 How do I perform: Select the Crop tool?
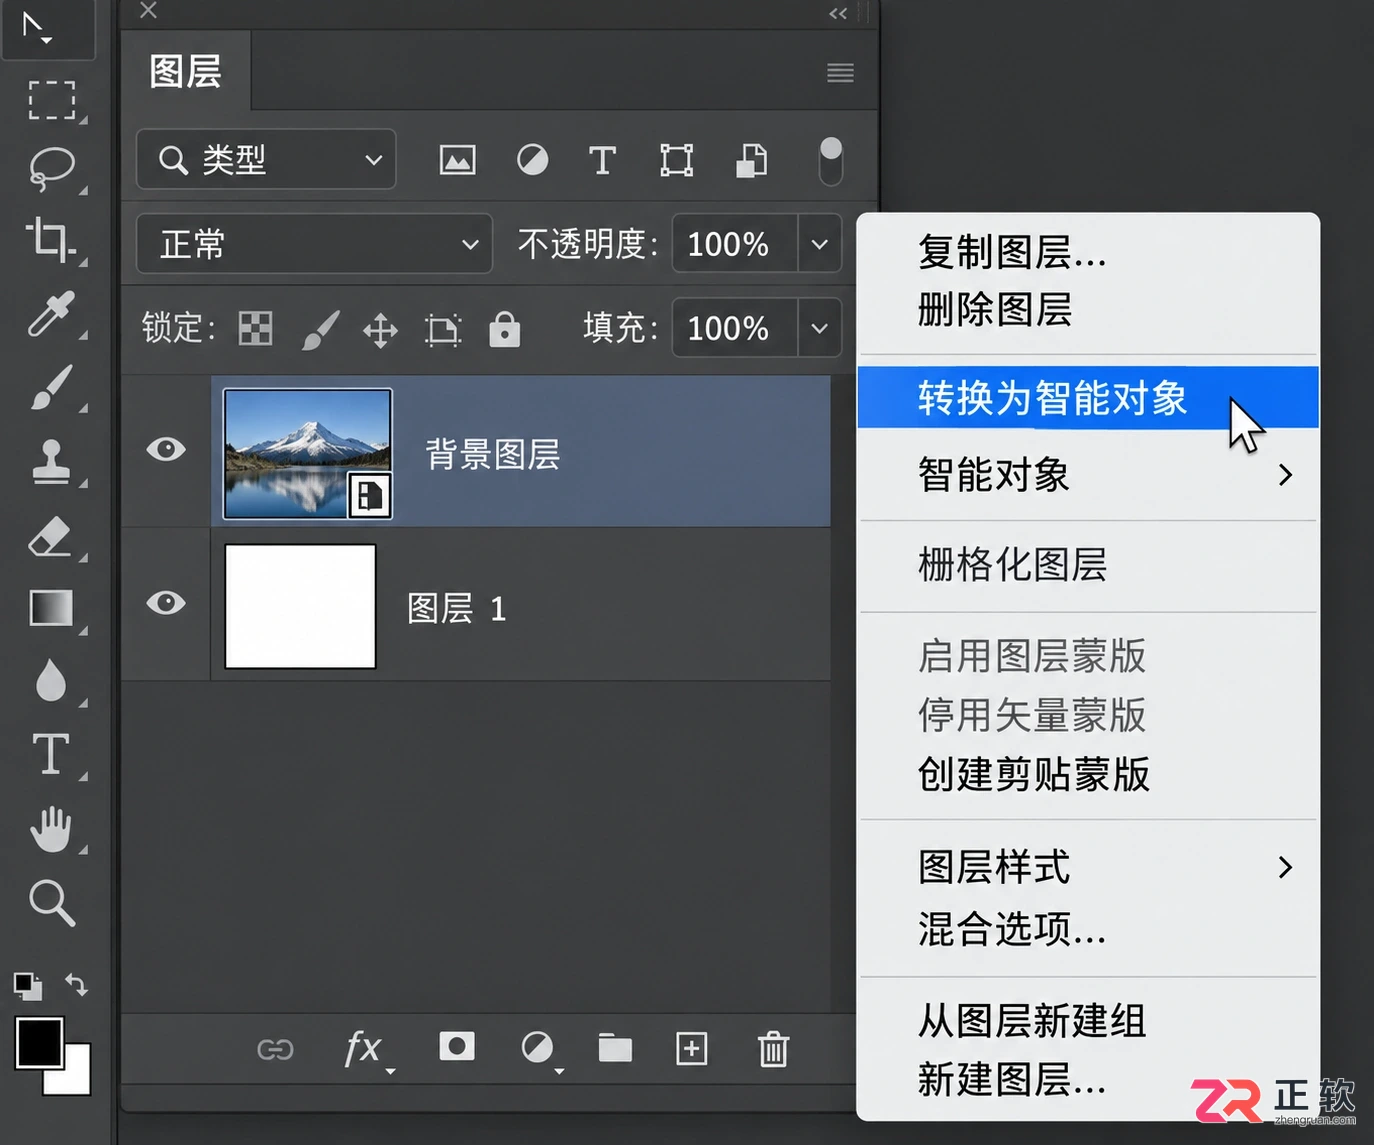[51, 240]
